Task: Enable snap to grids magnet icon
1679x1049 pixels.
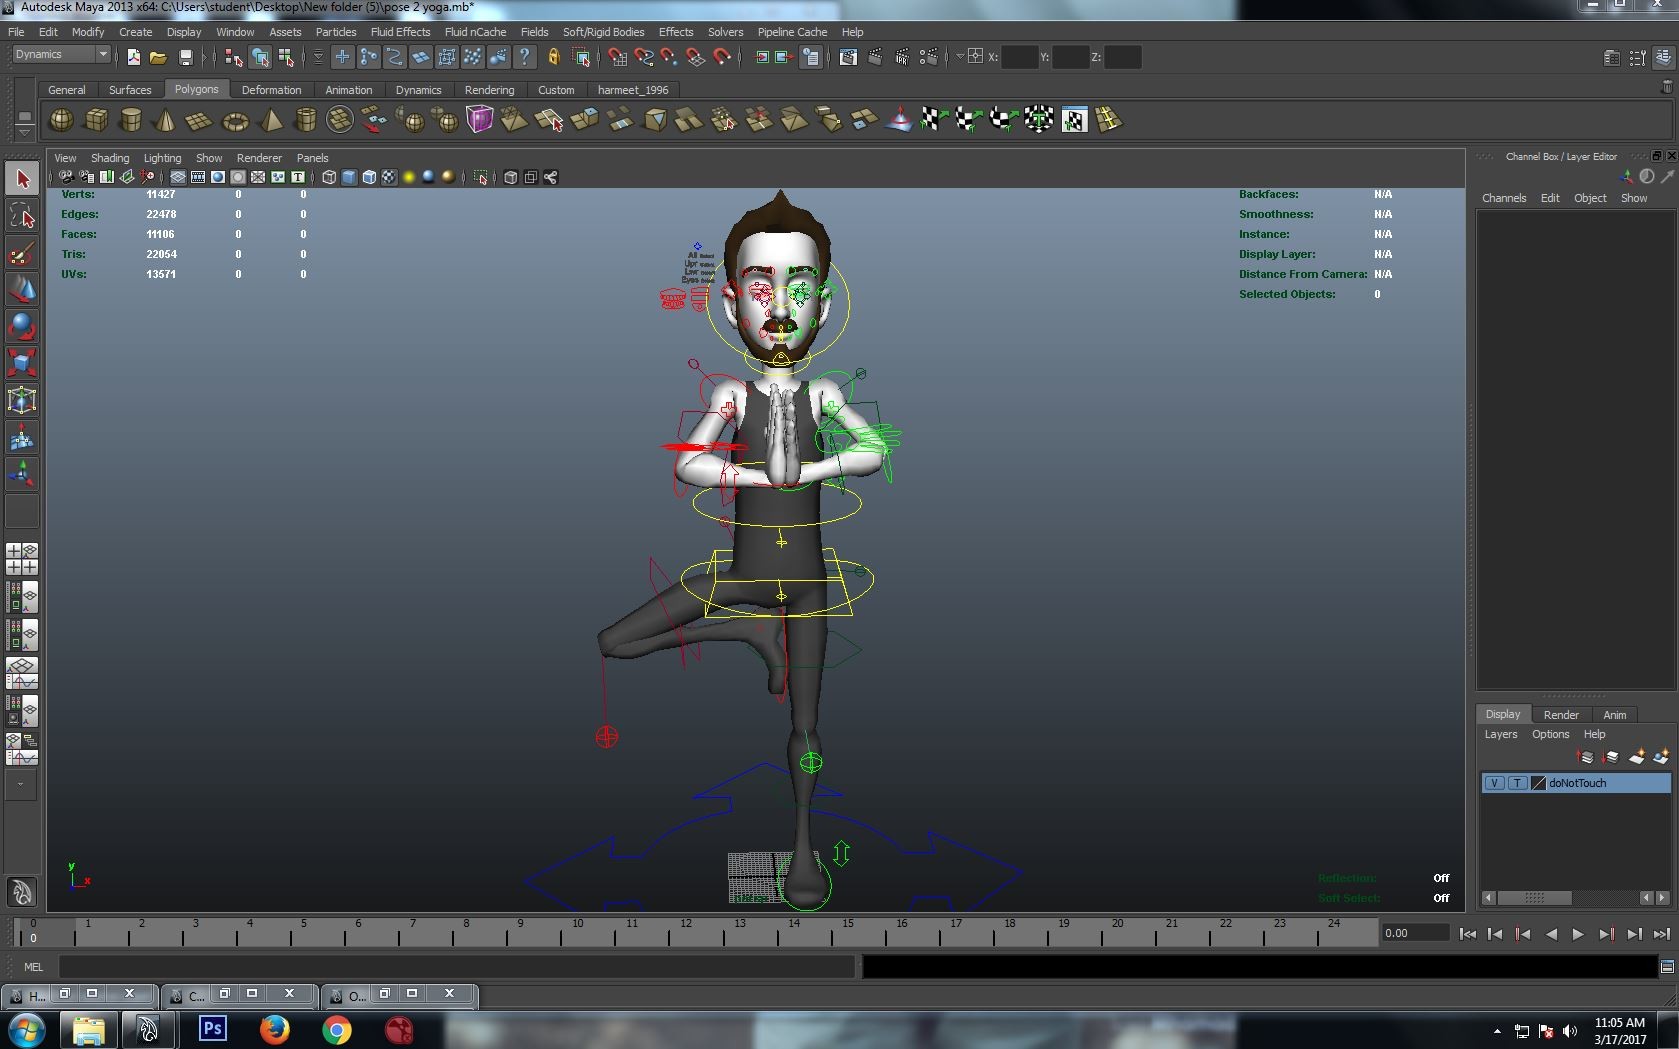Action: point(617,58)
